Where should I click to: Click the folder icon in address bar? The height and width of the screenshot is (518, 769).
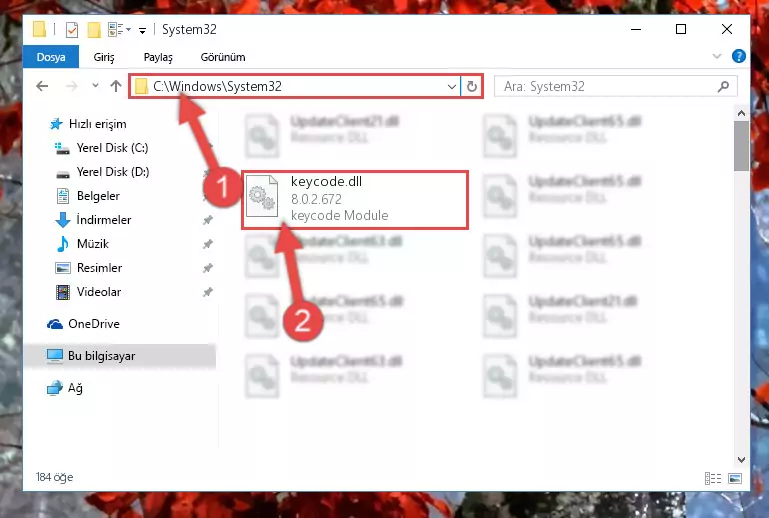pos(141,86)
